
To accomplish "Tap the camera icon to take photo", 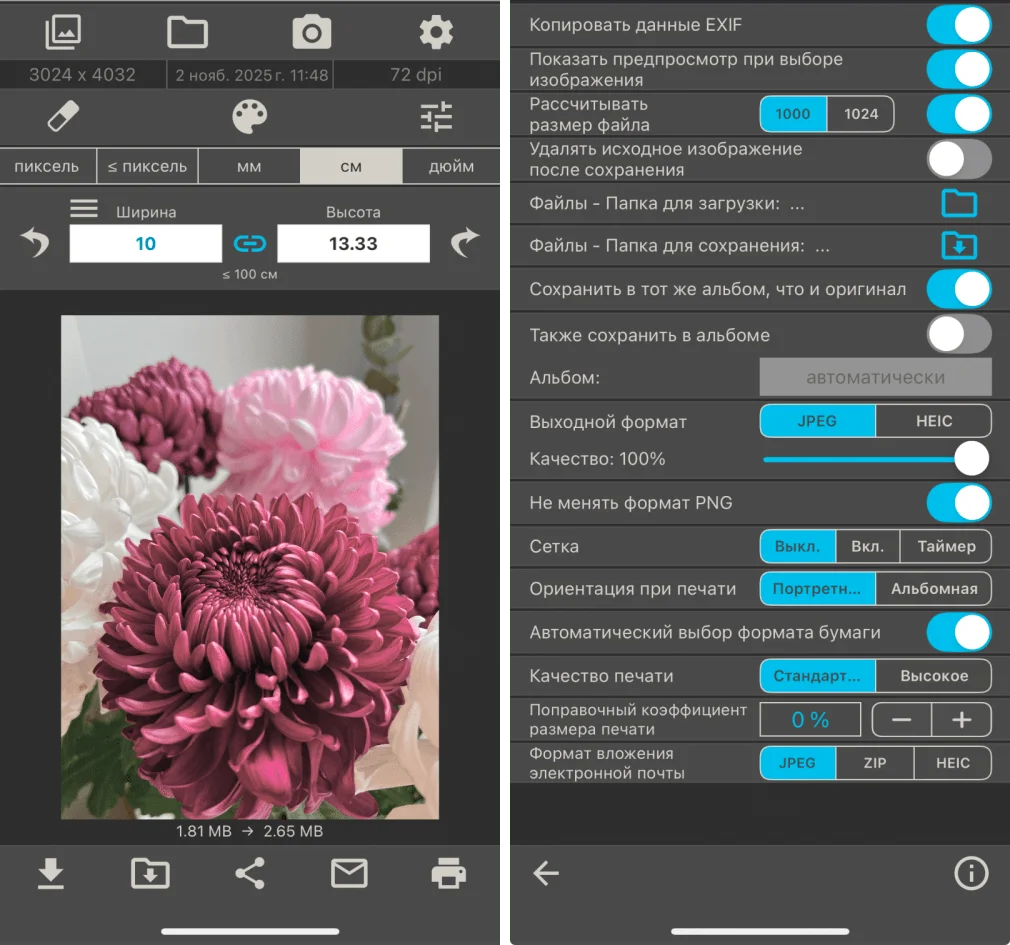I will click(311, 33).
